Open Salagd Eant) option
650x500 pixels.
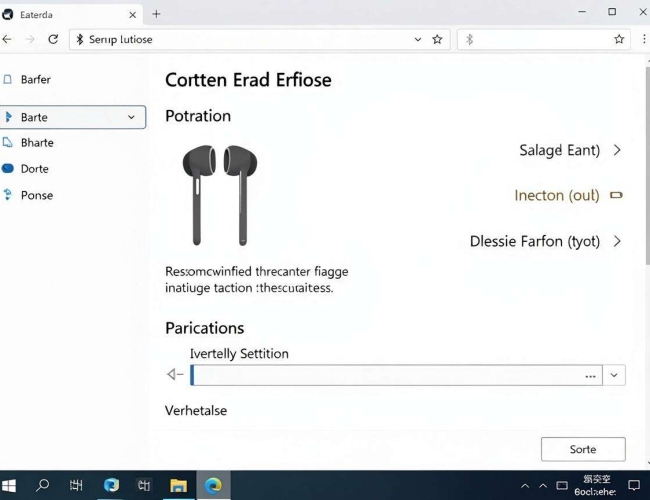(x=559, y=150)
